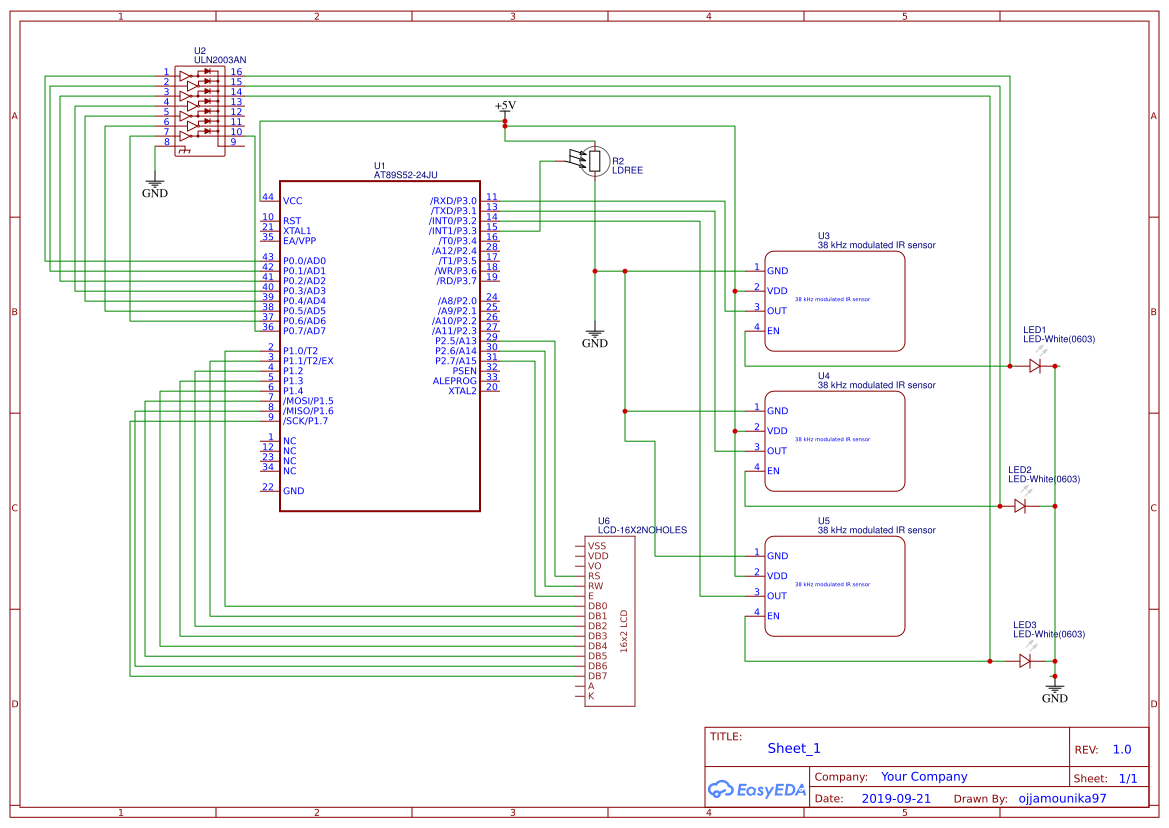The width and height of the screenshot is (1169, 828).
Task: Select the LED1 diode symbol
Action: coord(1035,366)
